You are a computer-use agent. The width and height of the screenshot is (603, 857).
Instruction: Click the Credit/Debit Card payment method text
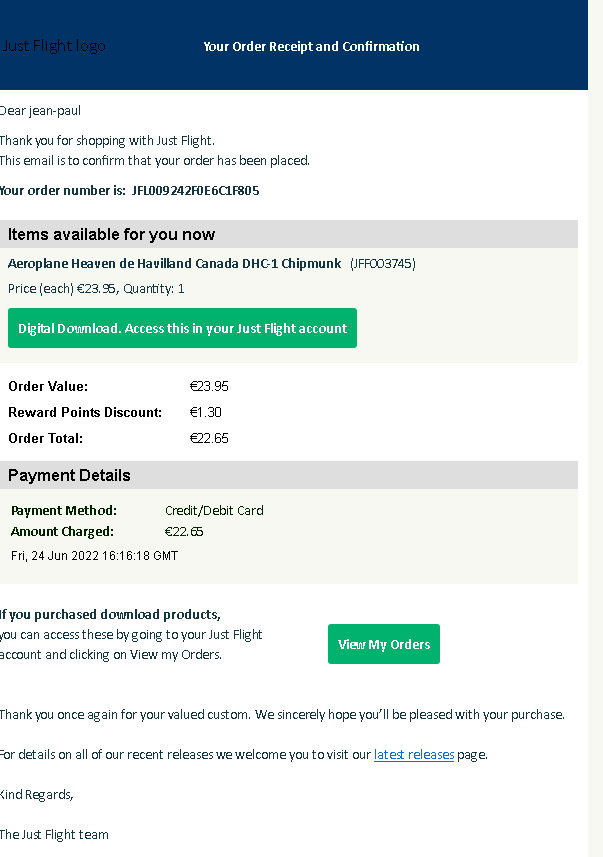(x=214, y=510)
